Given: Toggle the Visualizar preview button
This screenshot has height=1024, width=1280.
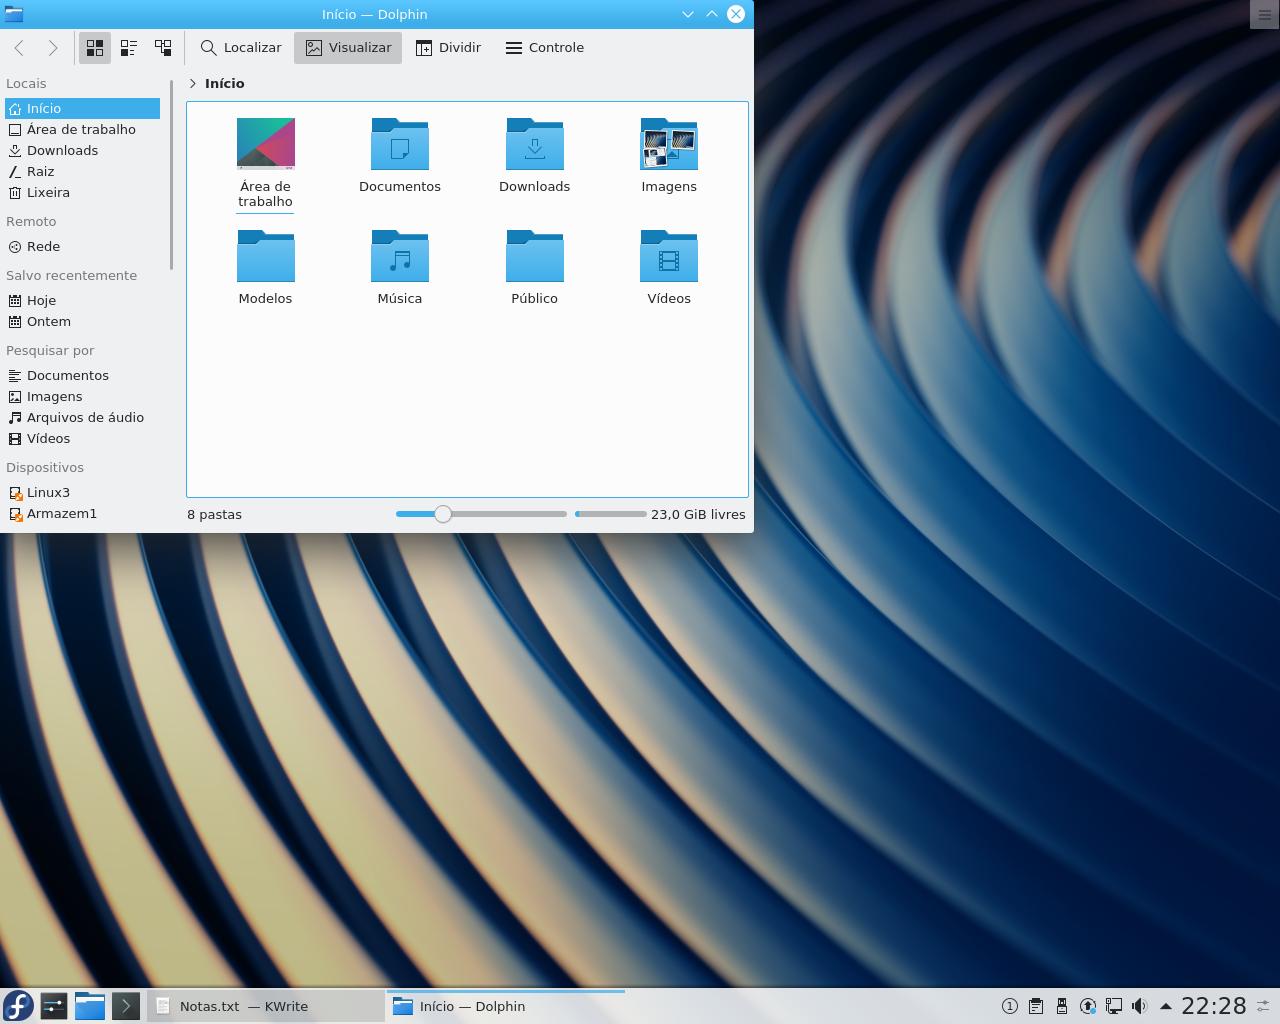Looking at the screenshot, I should (x=348, y=48).
